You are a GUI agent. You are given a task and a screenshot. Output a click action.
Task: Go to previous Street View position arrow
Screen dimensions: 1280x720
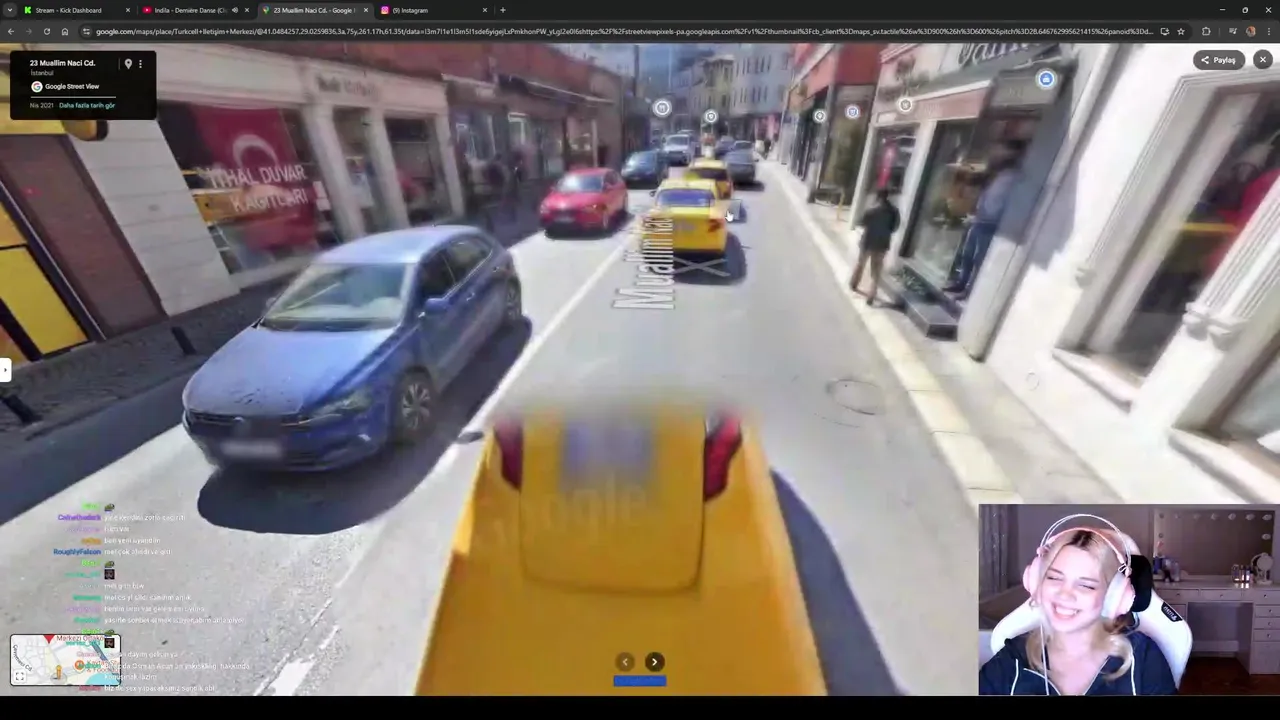click(625, 661)
